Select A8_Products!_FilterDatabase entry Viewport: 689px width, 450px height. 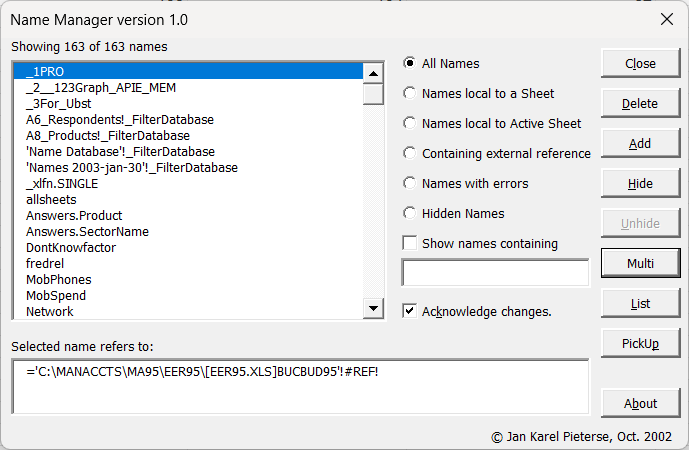tap(189, 135)
